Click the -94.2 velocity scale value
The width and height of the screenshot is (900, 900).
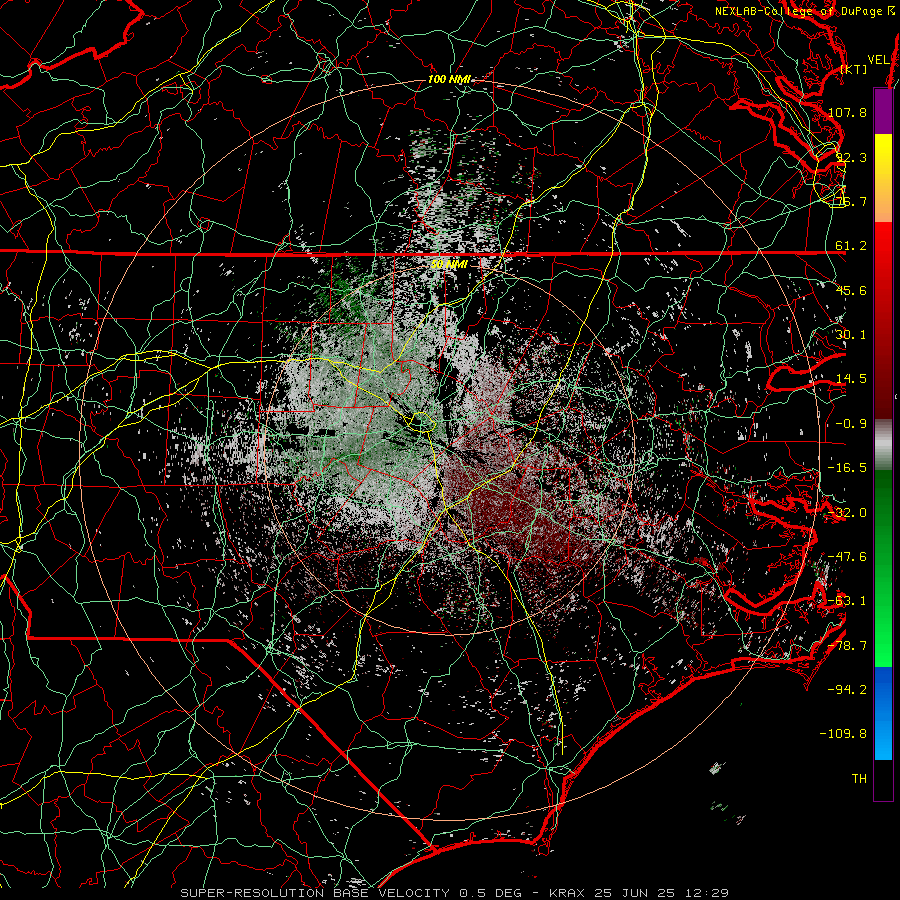point(847,689)
